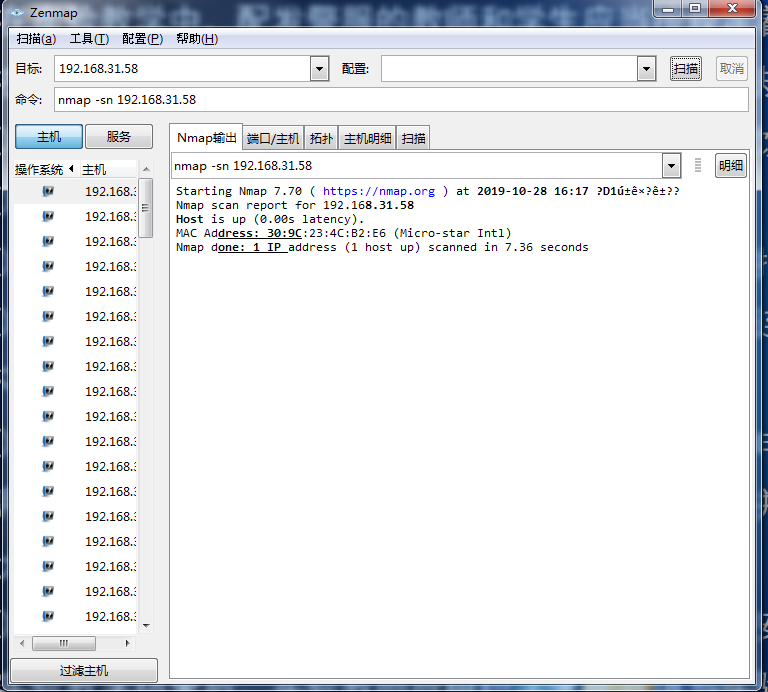Open the 拓扑 topology tab
The height and width of the screenshot is (692, 768).
pyautogui.click(x=321, y=139)
